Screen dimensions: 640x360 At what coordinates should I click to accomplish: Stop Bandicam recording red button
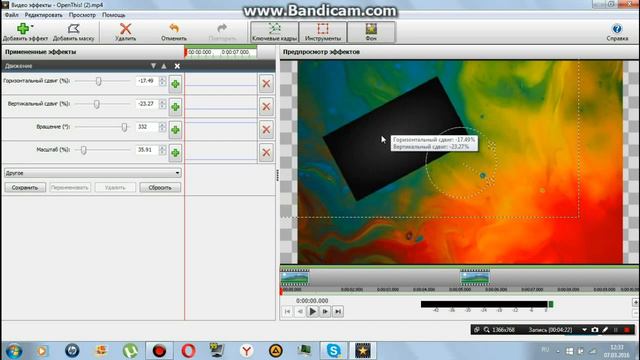coord(627,329)
